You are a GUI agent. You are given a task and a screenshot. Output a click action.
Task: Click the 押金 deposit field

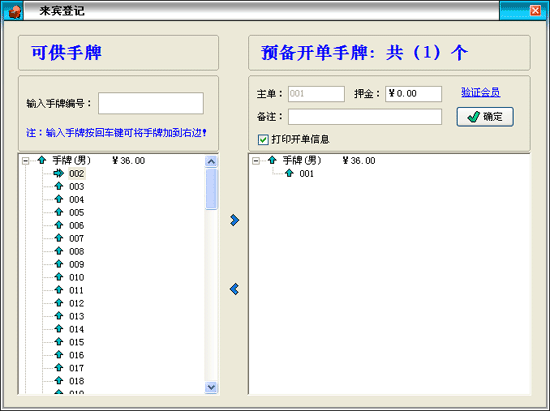(414, 94)
